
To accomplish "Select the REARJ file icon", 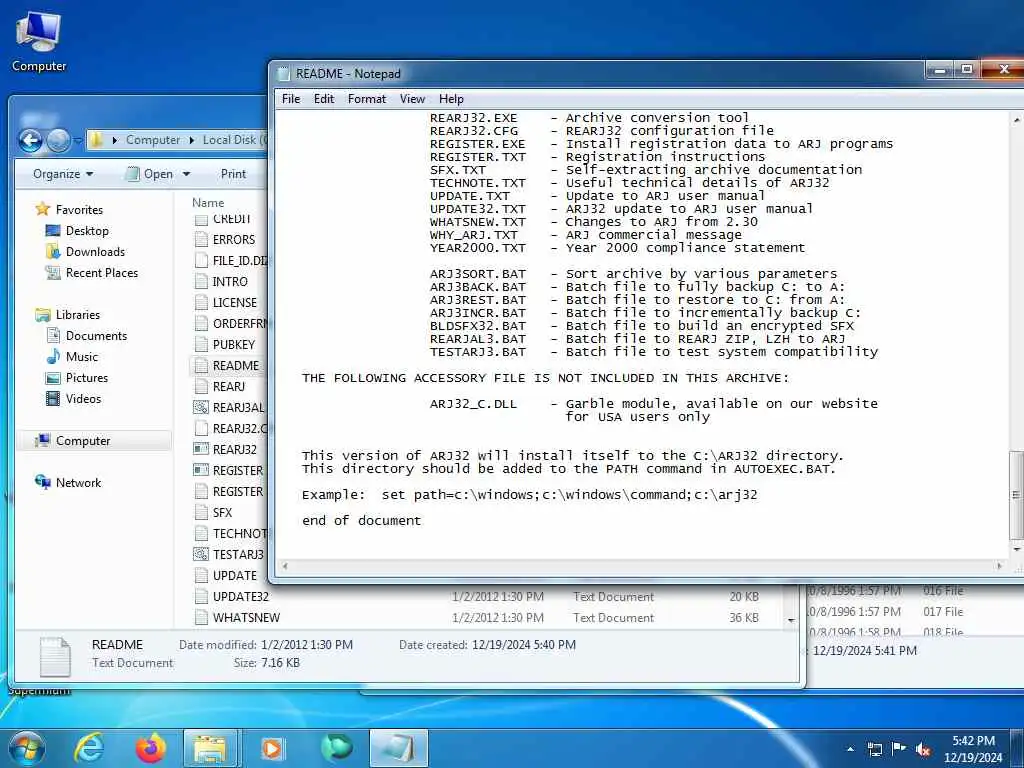I will pos(202,387).
